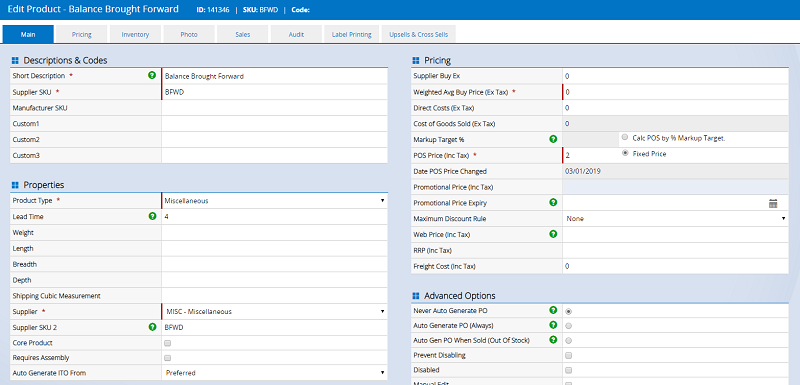
Task: Click the Promotional Price (Inc Tax) field
Action: pyautogui.click(x=676, y=187)
